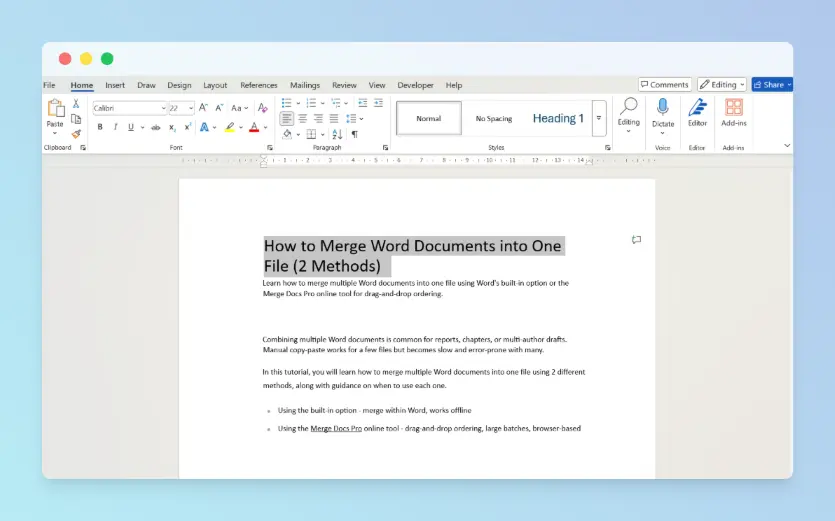Insert a multilevel list
The image size is (835, 521).
pos(335,103)
